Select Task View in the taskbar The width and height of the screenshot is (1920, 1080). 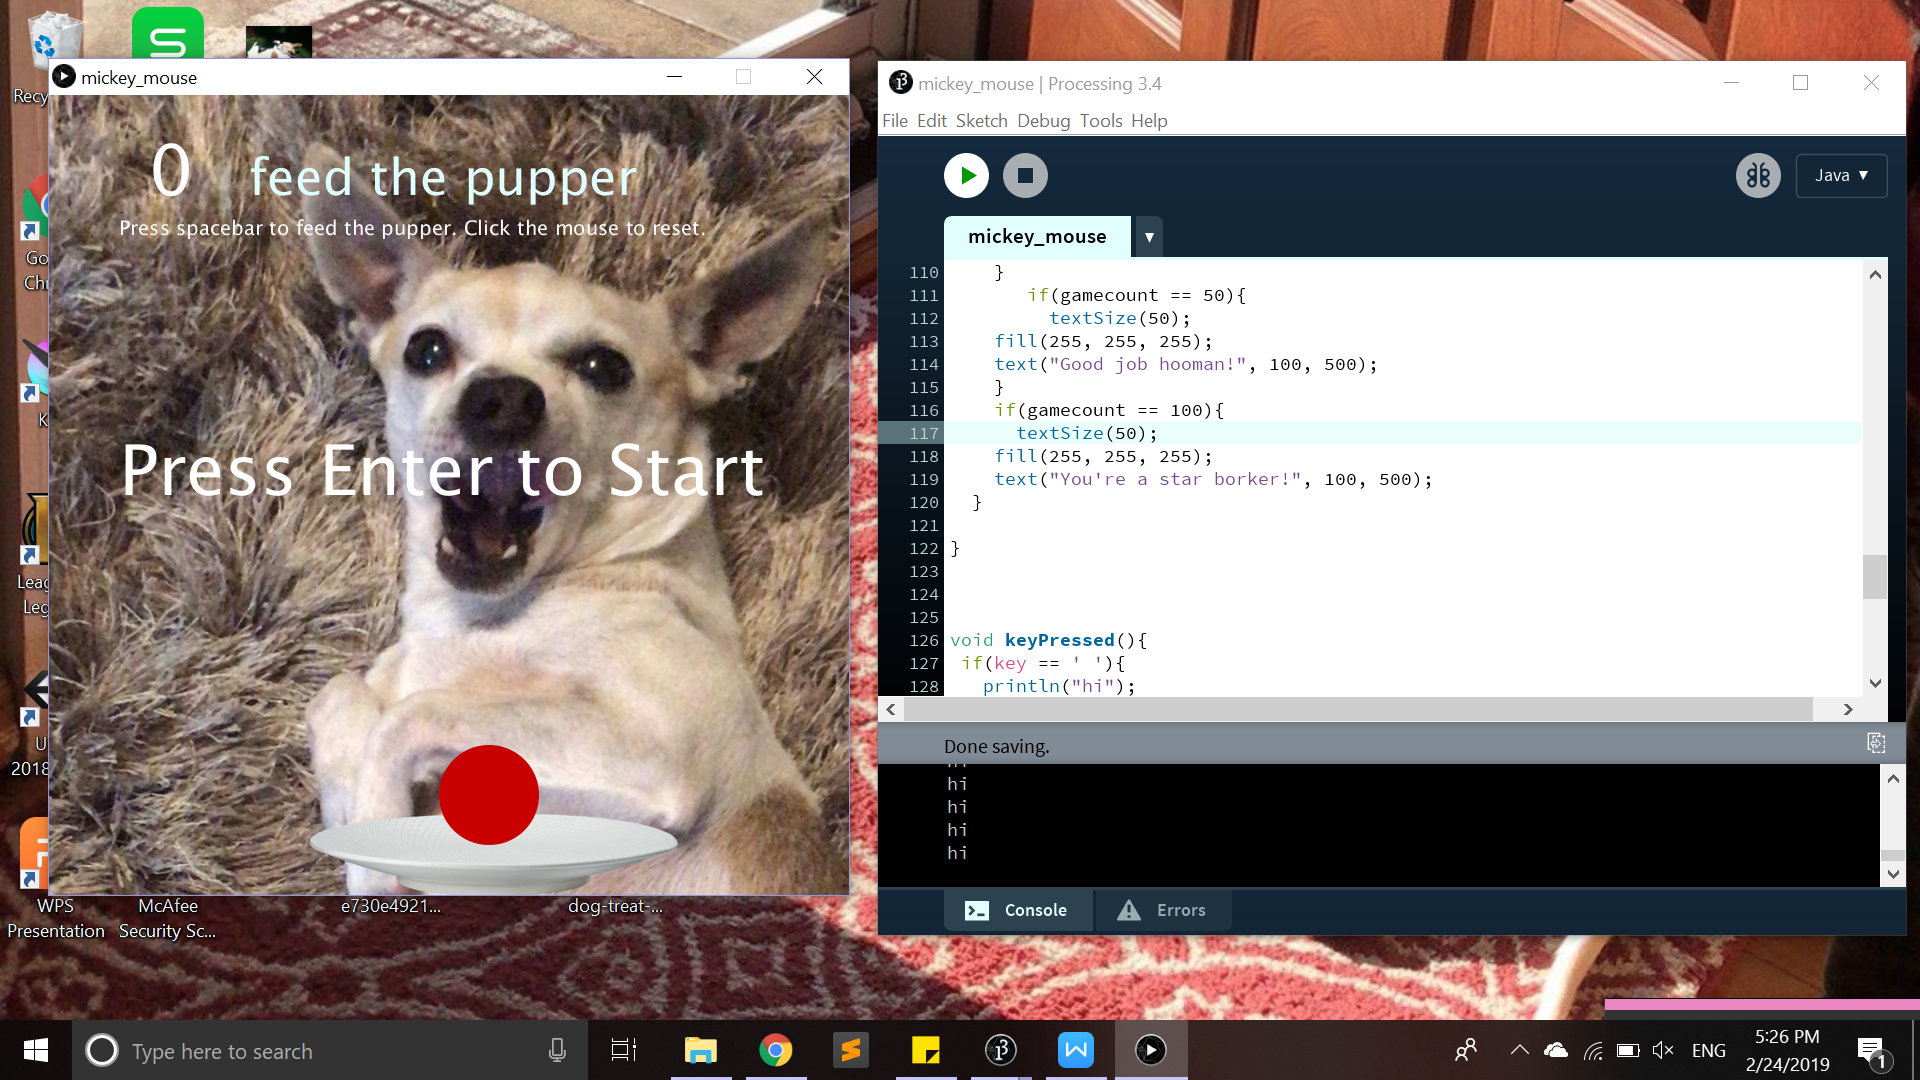tap(622, 1050)
